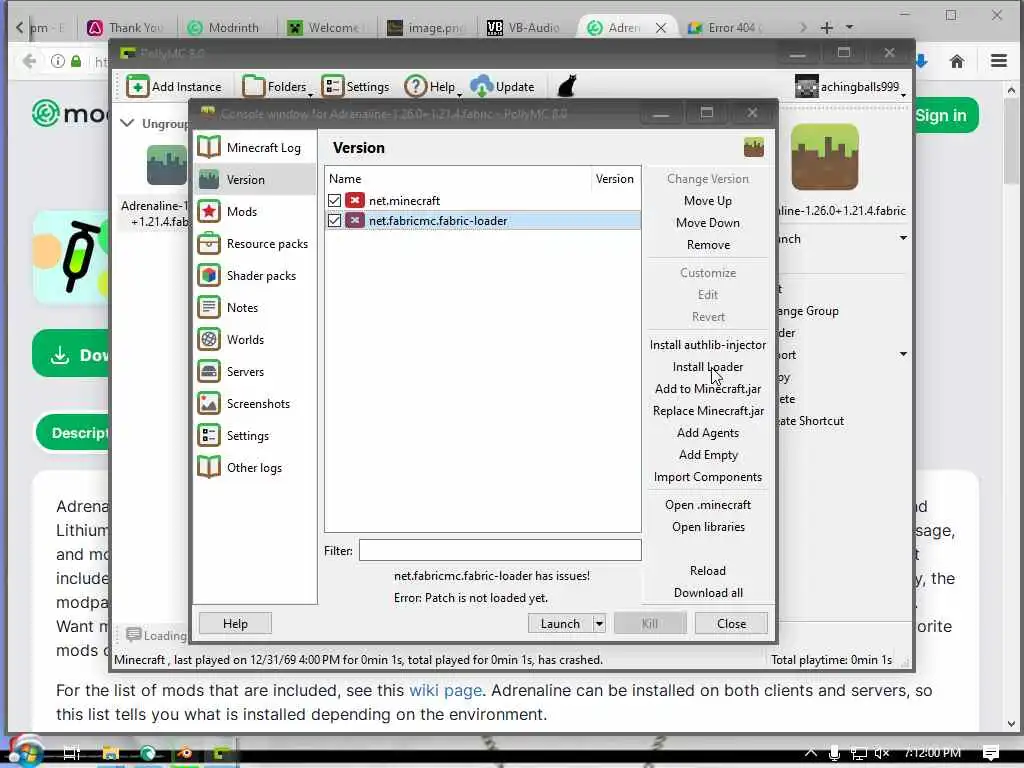The height and width of the screenshot is (768, 1024).
Task: Click Replace Minecraft.jar
Action: click(x=708, y=411)
